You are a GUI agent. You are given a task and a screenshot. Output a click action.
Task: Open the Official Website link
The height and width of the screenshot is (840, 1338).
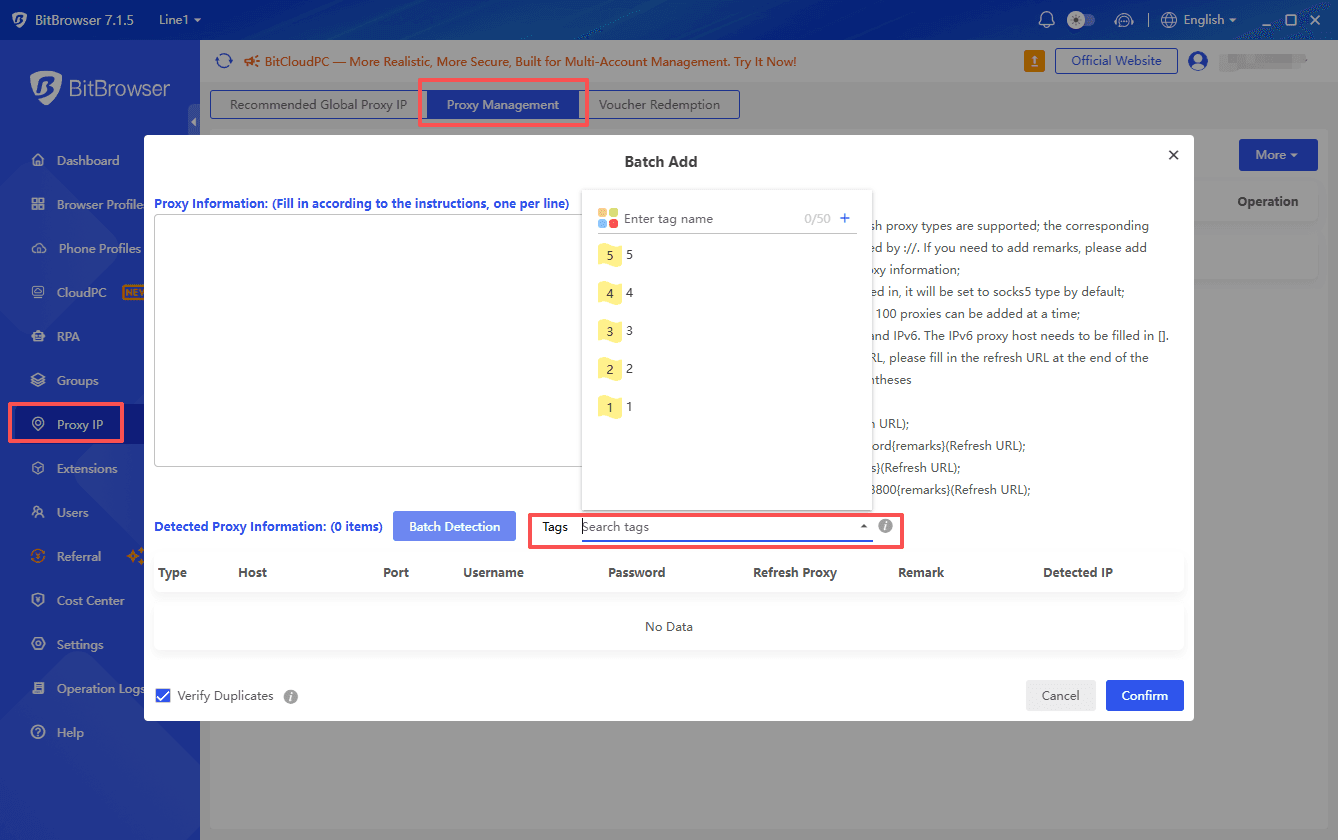(1116, 61)
